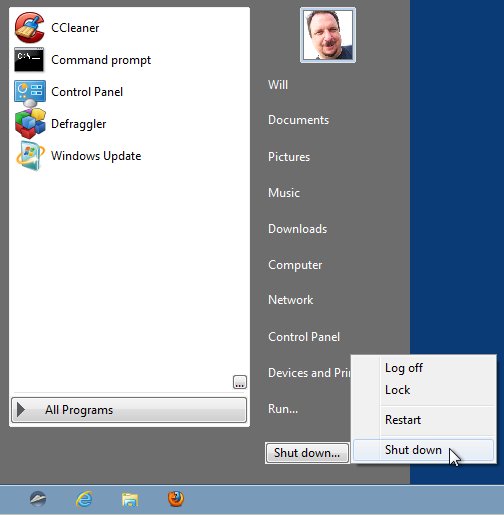Image resolution: width=504 pixels, height=515 pixels.
Task: Open Windows Update icon
Action: [x=30, y=156]
